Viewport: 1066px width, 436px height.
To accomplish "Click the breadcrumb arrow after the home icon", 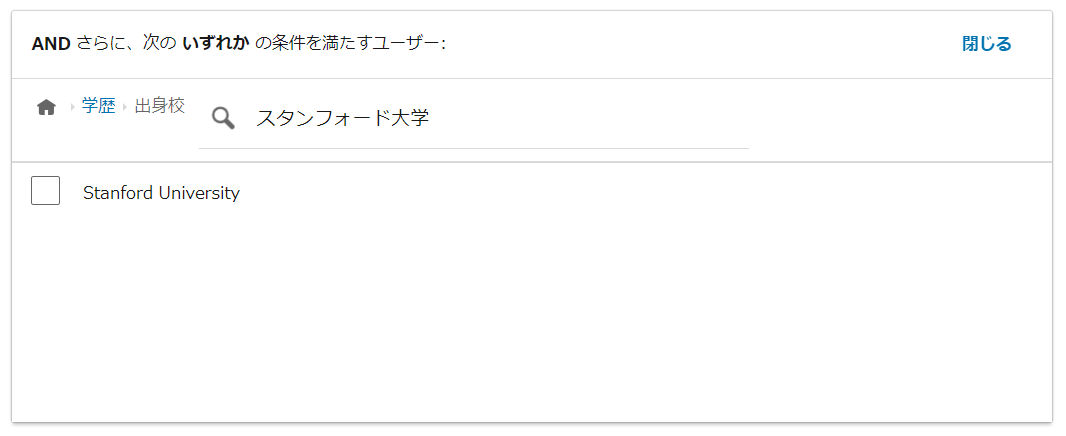I will (73, 107).
